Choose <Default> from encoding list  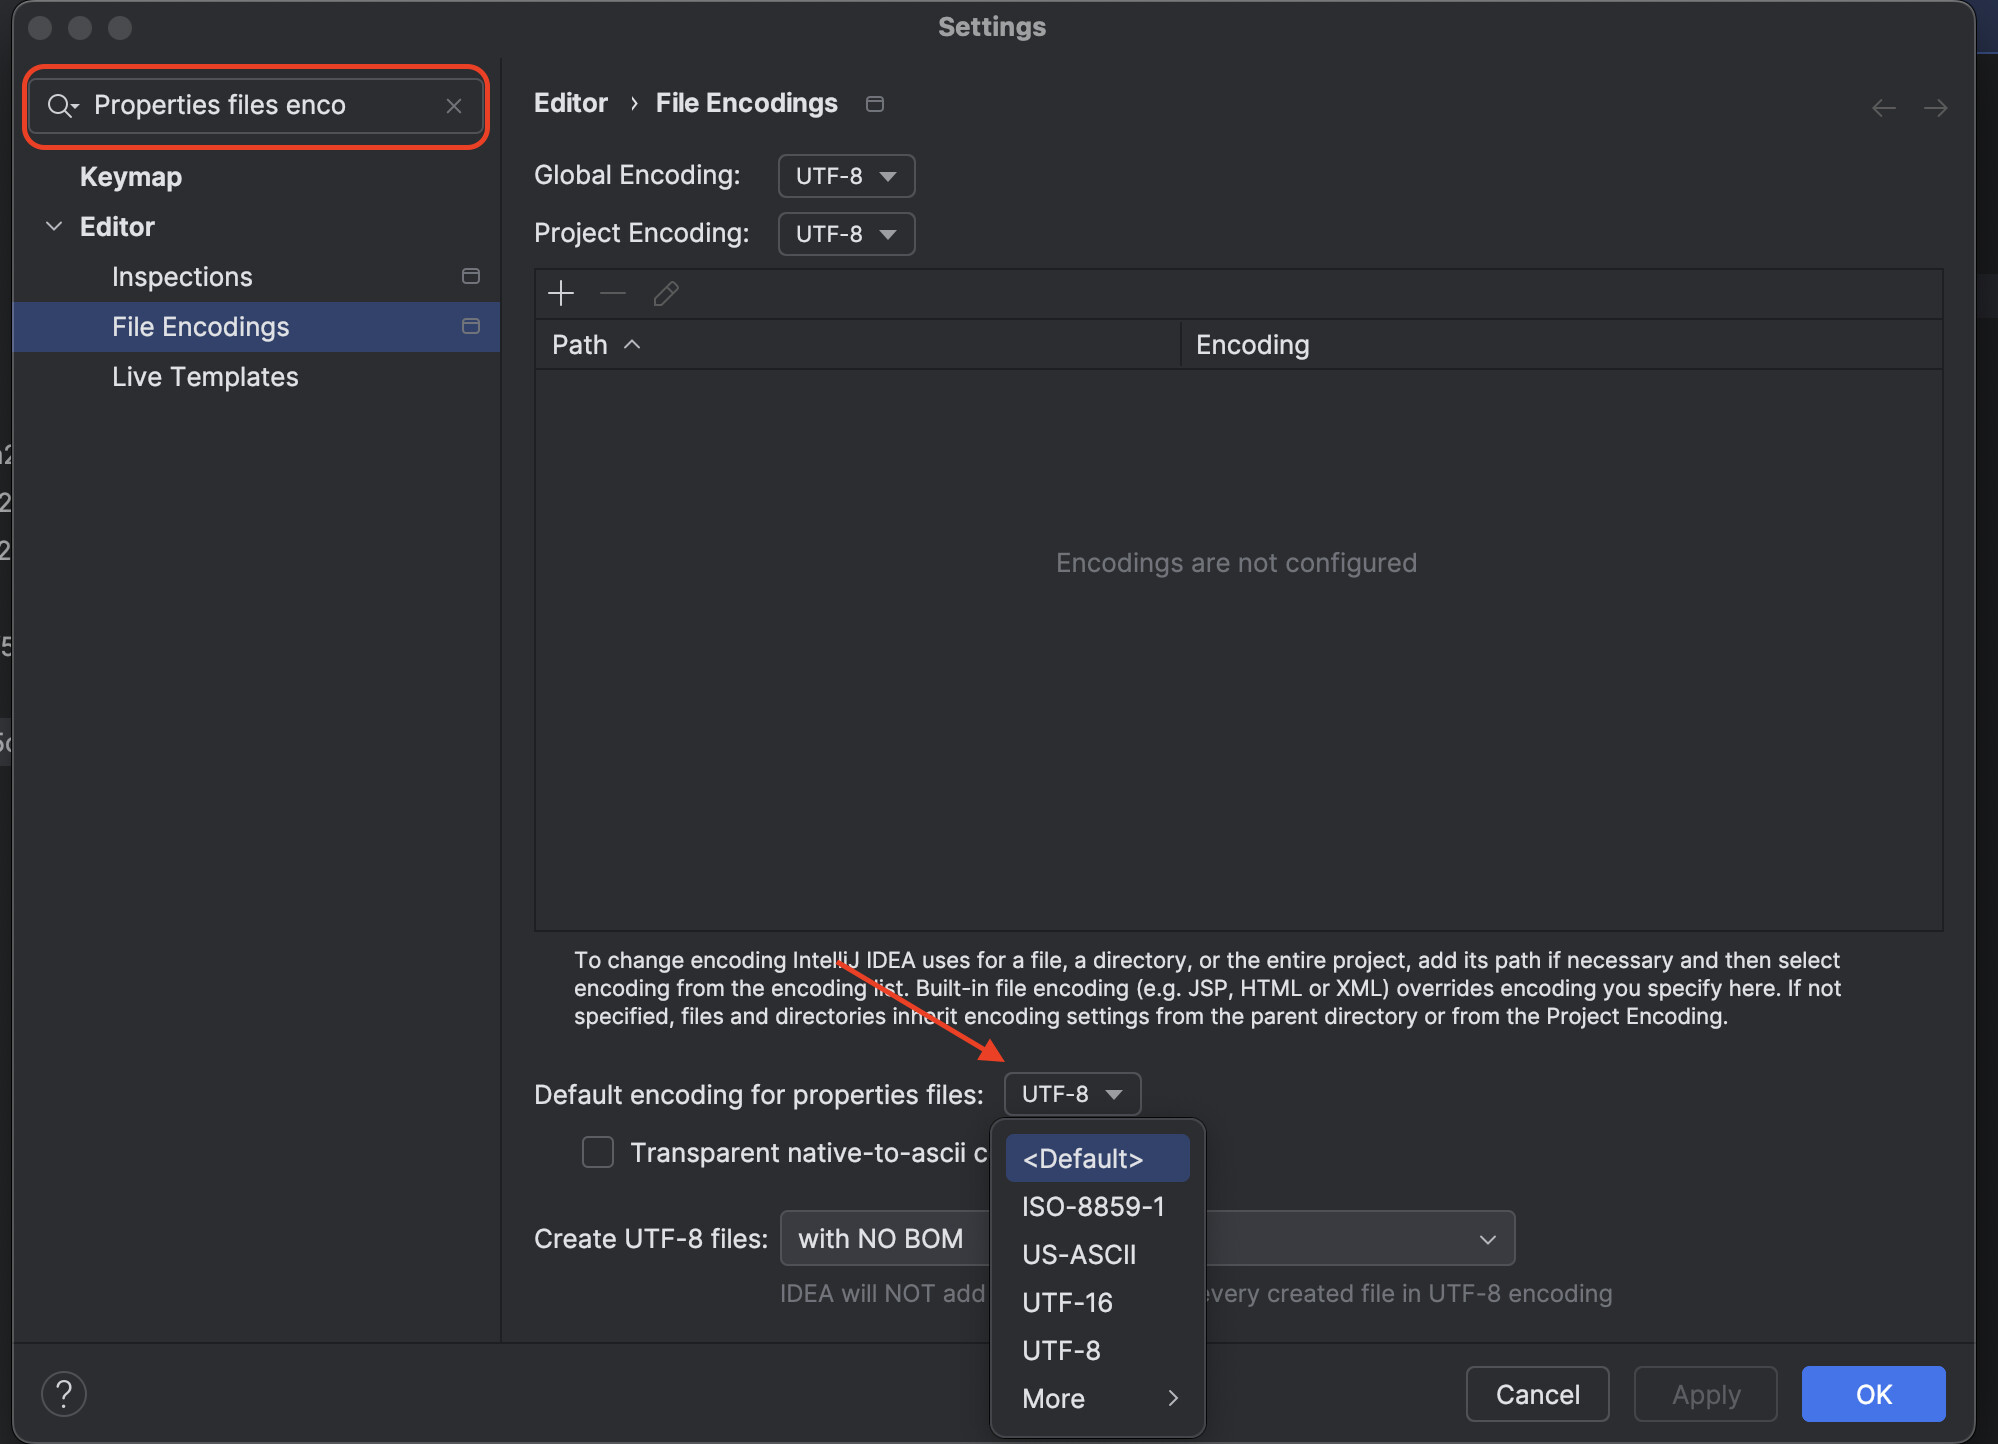click(1097, 1158)
